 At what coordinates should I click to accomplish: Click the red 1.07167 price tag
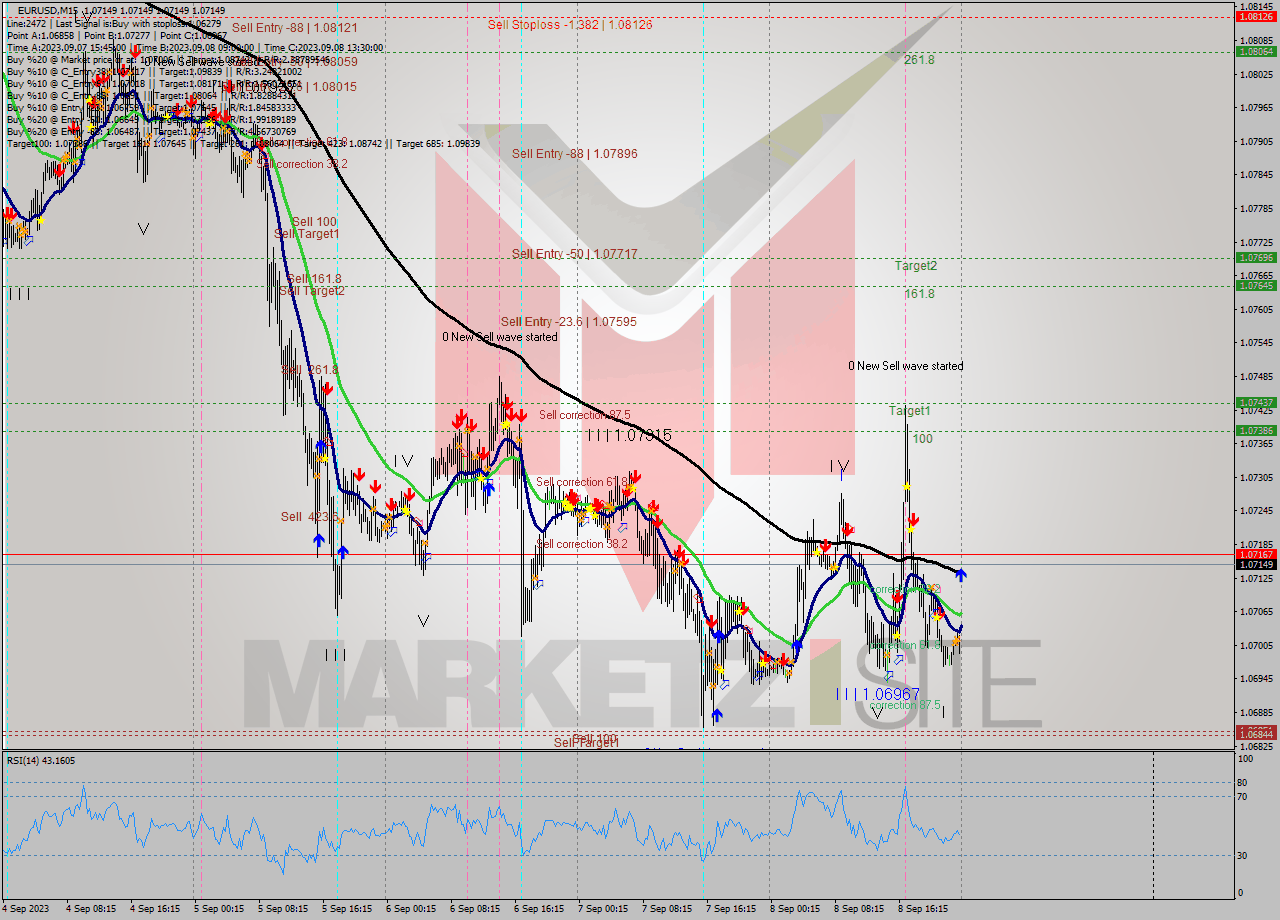click(1255, 554)
